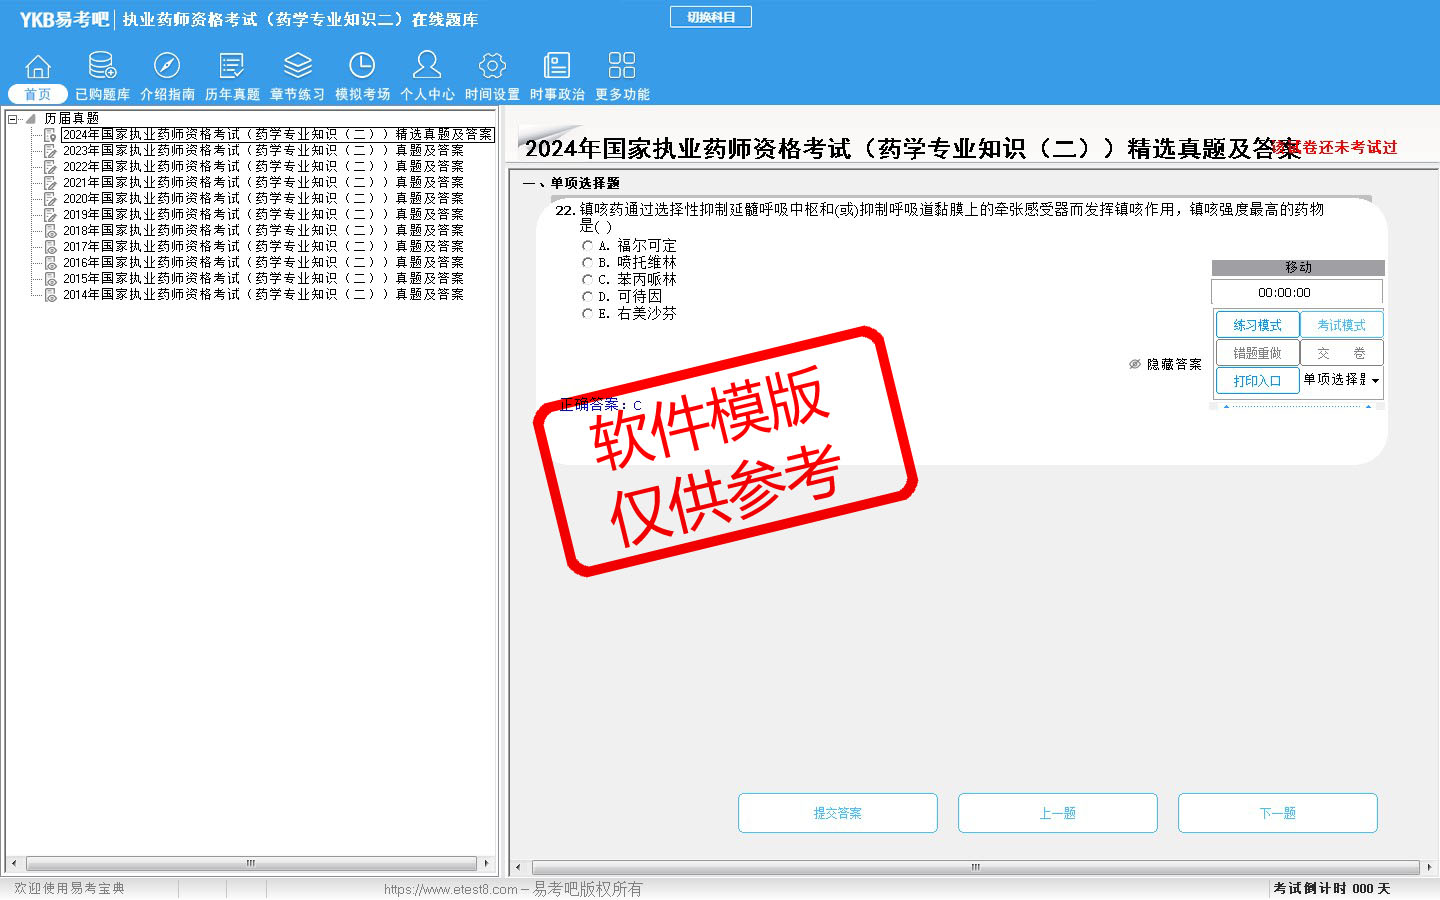
Task: Click the 提交答案 submit button
Action: [x=837, y=813]
